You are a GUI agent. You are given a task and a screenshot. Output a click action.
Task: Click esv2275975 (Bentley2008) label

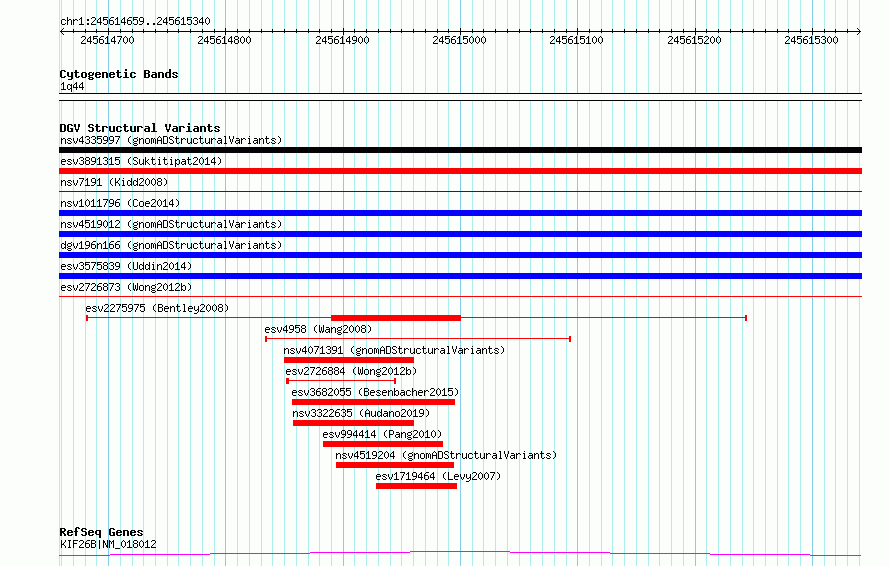(157, 308)
